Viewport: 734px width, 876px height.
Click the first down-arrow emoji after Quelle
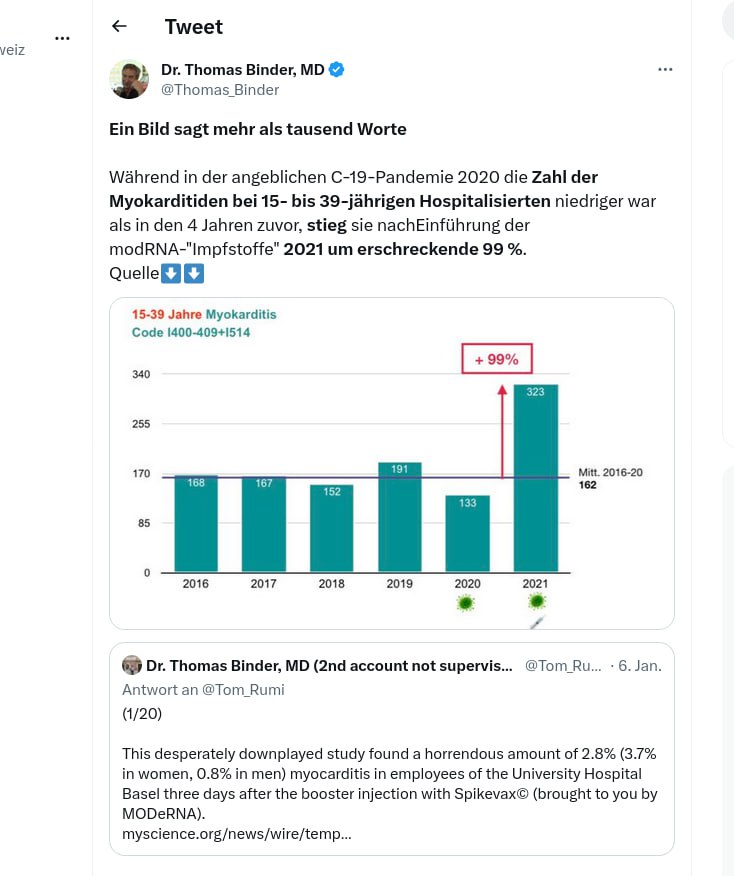[x=170, y=273]
